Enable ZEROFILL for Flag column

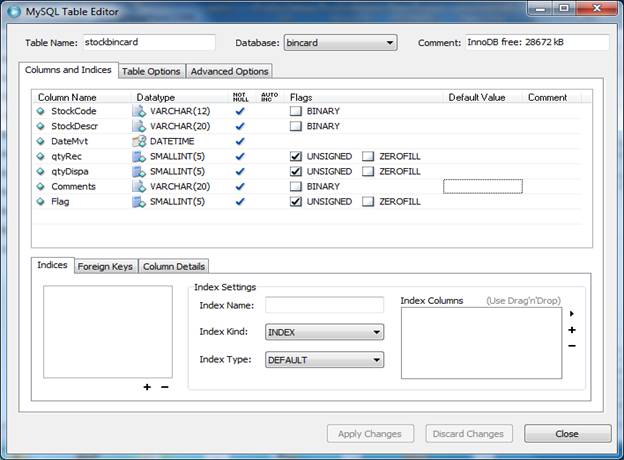pyautogui.click(x=368, y=201)
